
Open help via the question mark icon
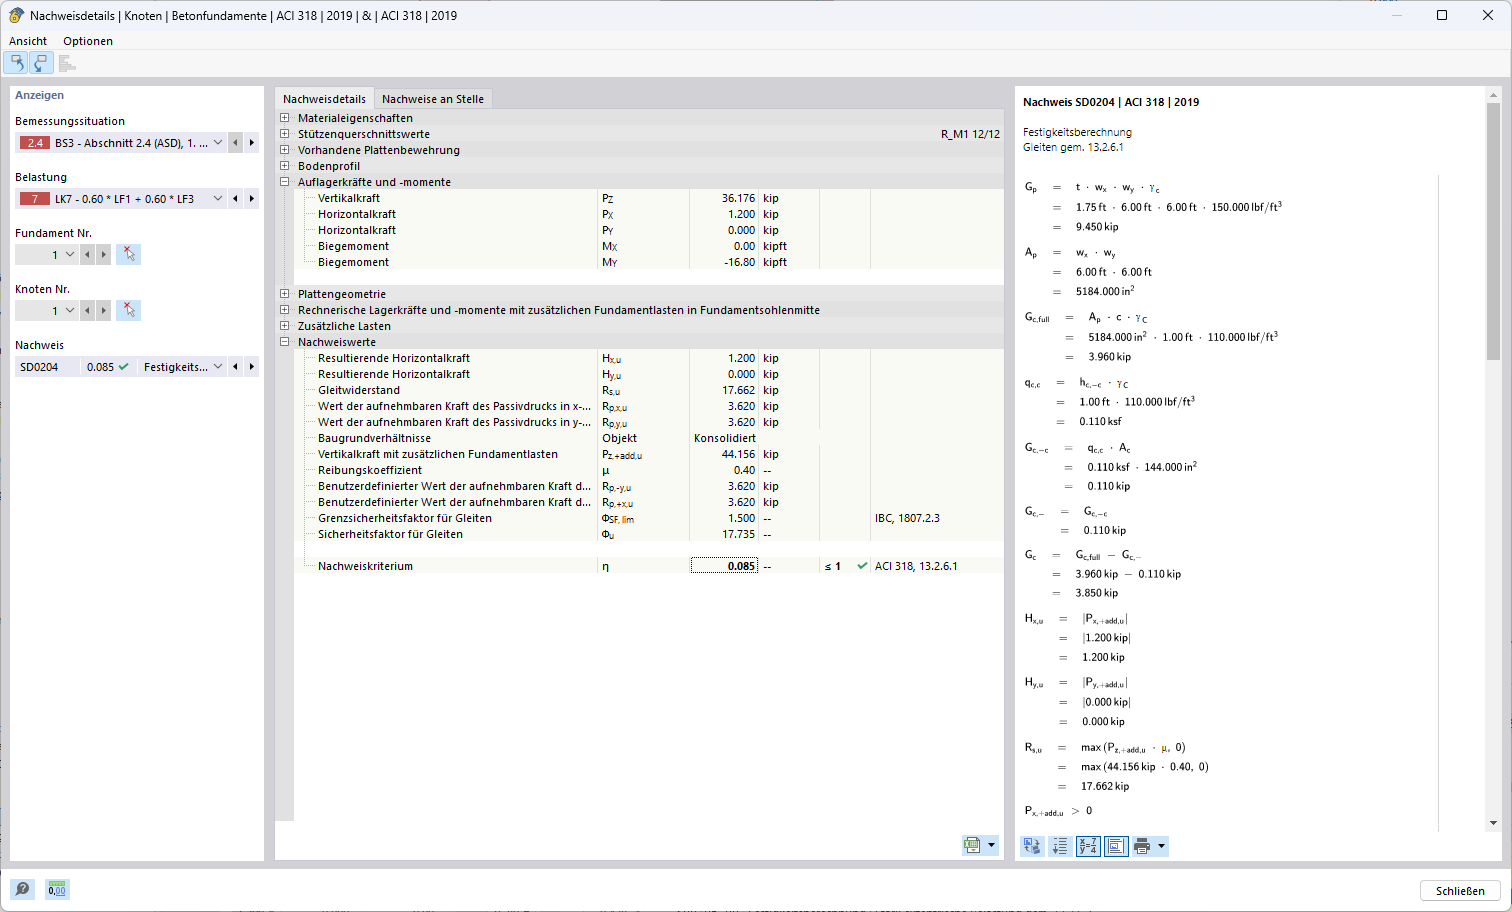coord(22,889)
